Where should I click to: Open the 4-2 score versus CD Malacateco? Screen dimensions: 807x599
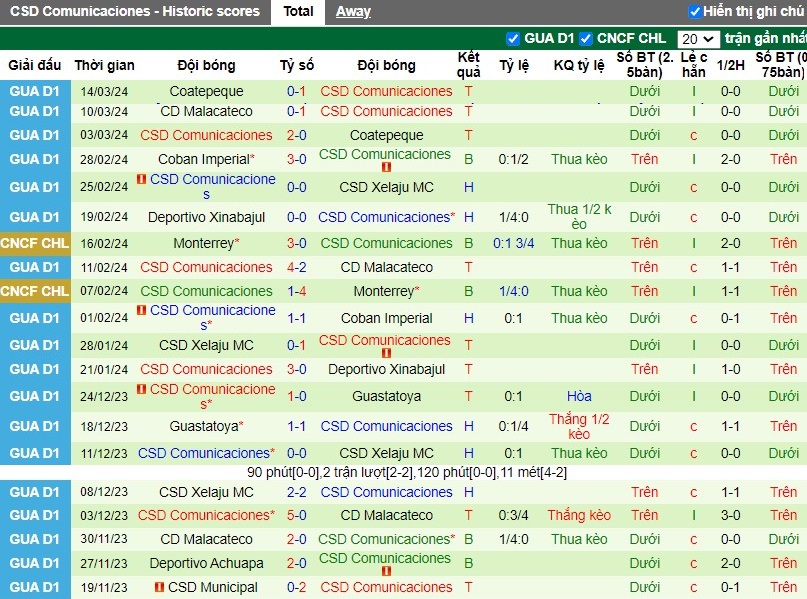tap(296, 268)
